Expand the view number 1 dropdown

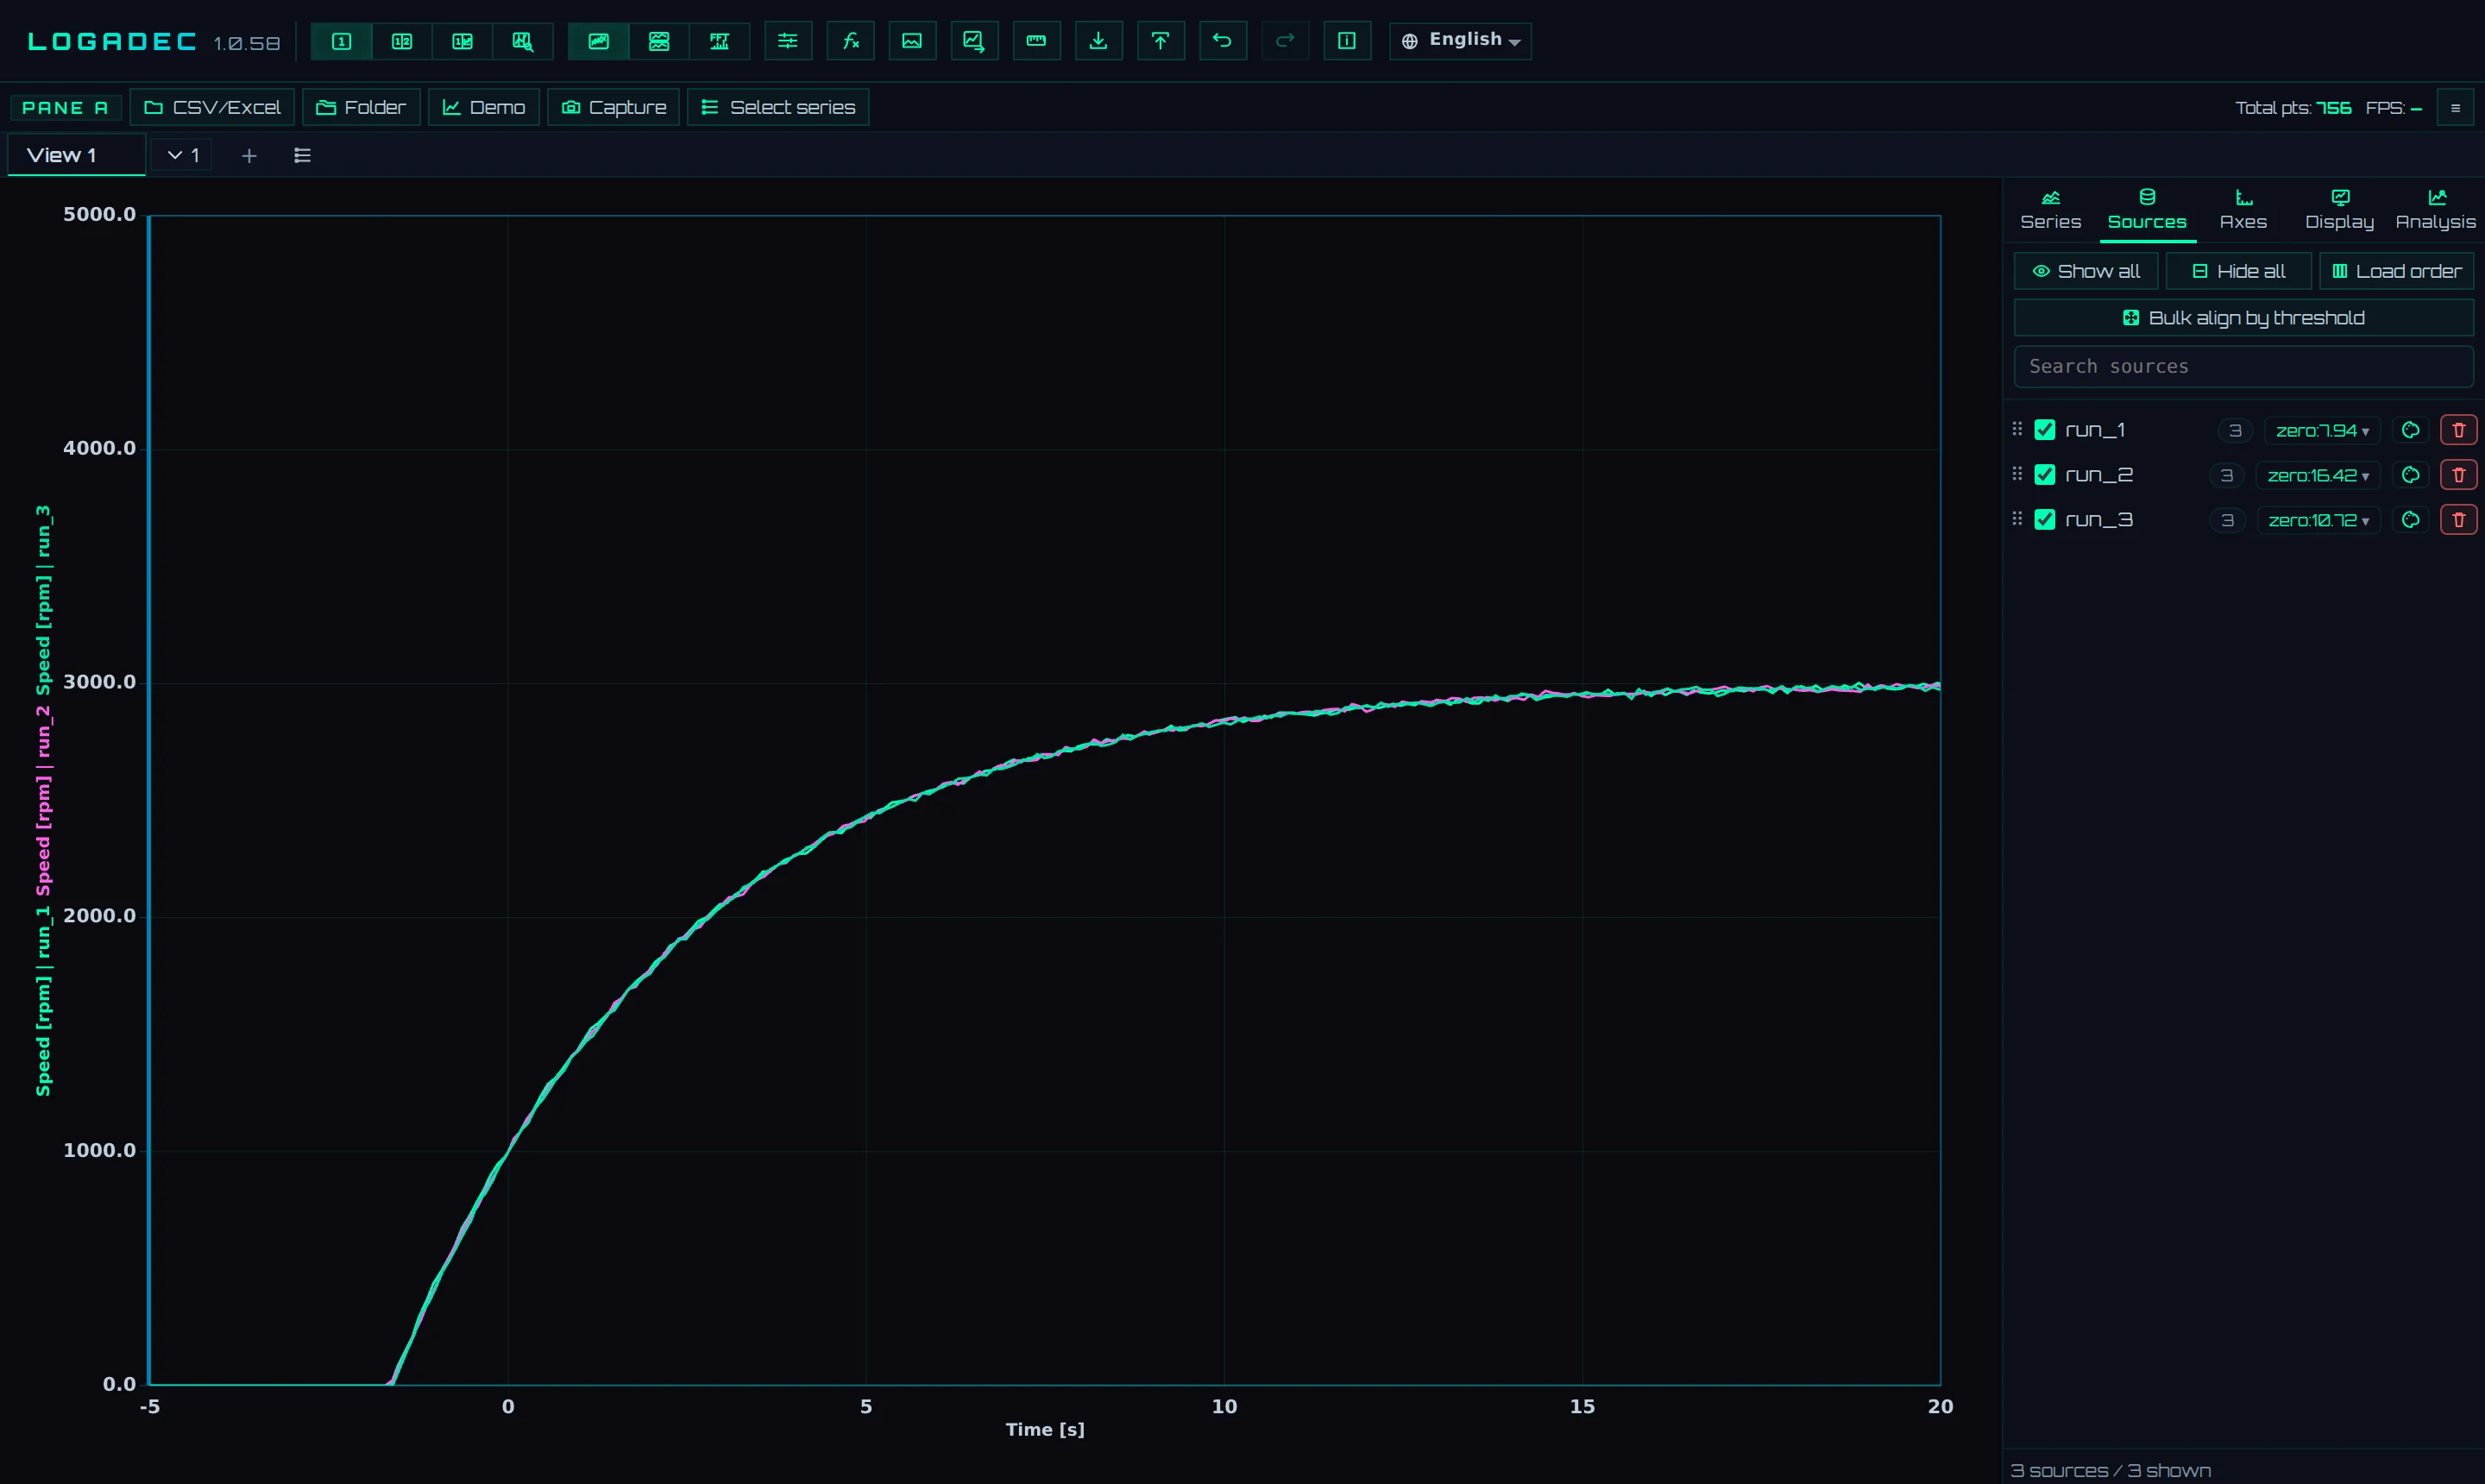pyautogui.click(x=183, y=155)
